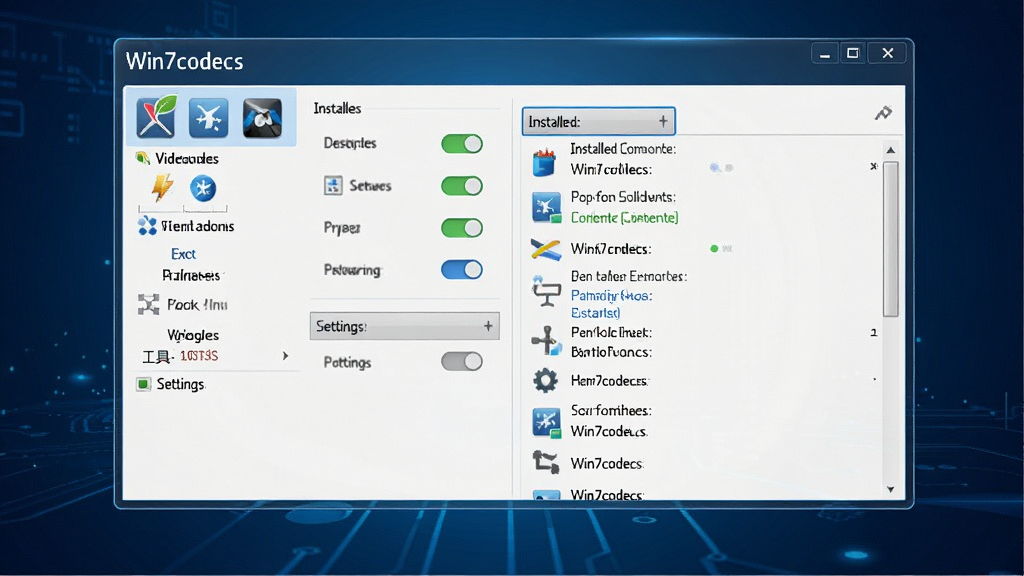
Task: Open the Pook Hnu network icon
Action: [148, 304]
